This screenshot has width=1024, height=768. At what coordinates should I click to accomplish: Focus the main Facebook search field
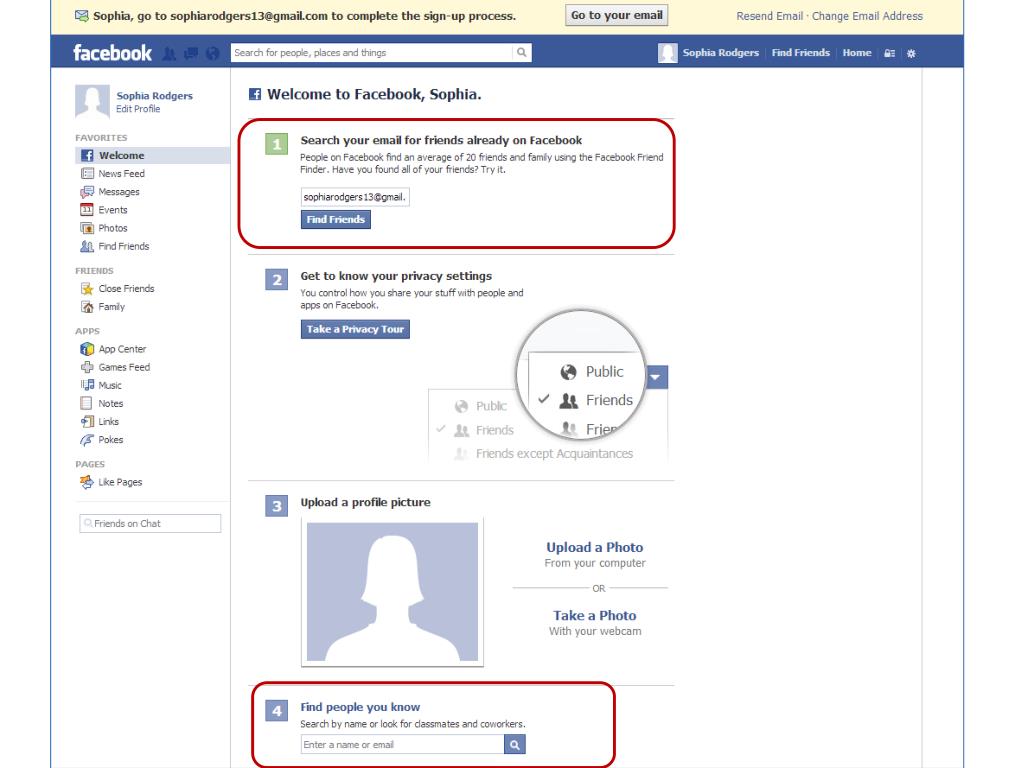coord(372,53)
